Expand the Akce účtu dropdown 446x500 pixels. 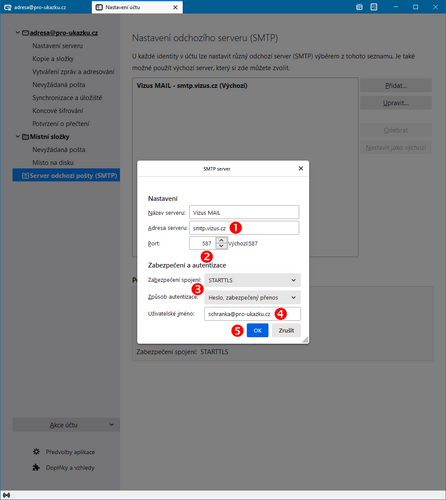coord(66,425)
